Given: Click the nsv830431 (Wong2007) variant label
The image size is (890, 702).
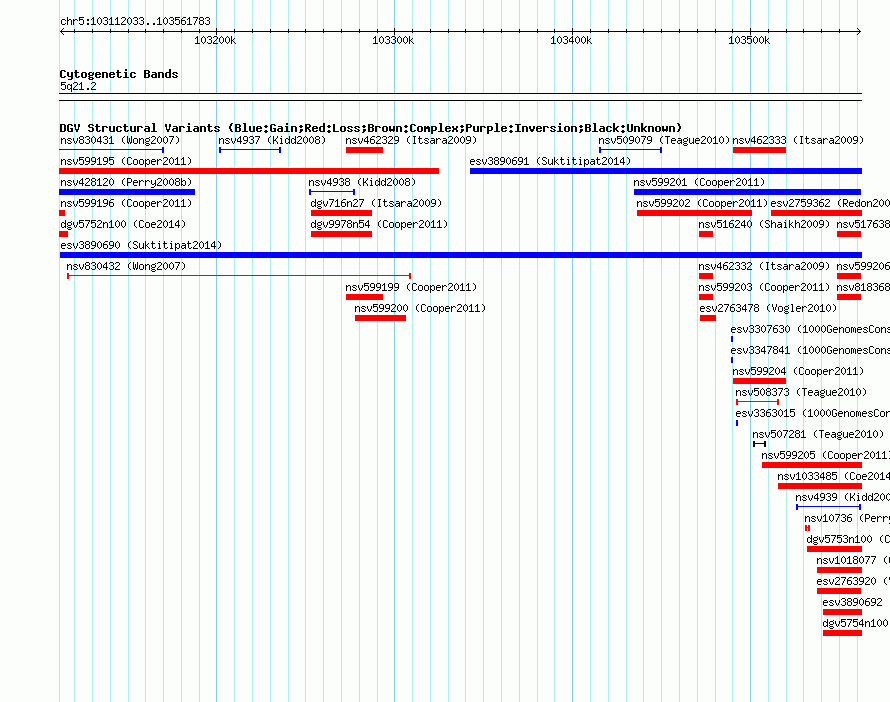Looking at the screenshot, I should pos(120,140).
